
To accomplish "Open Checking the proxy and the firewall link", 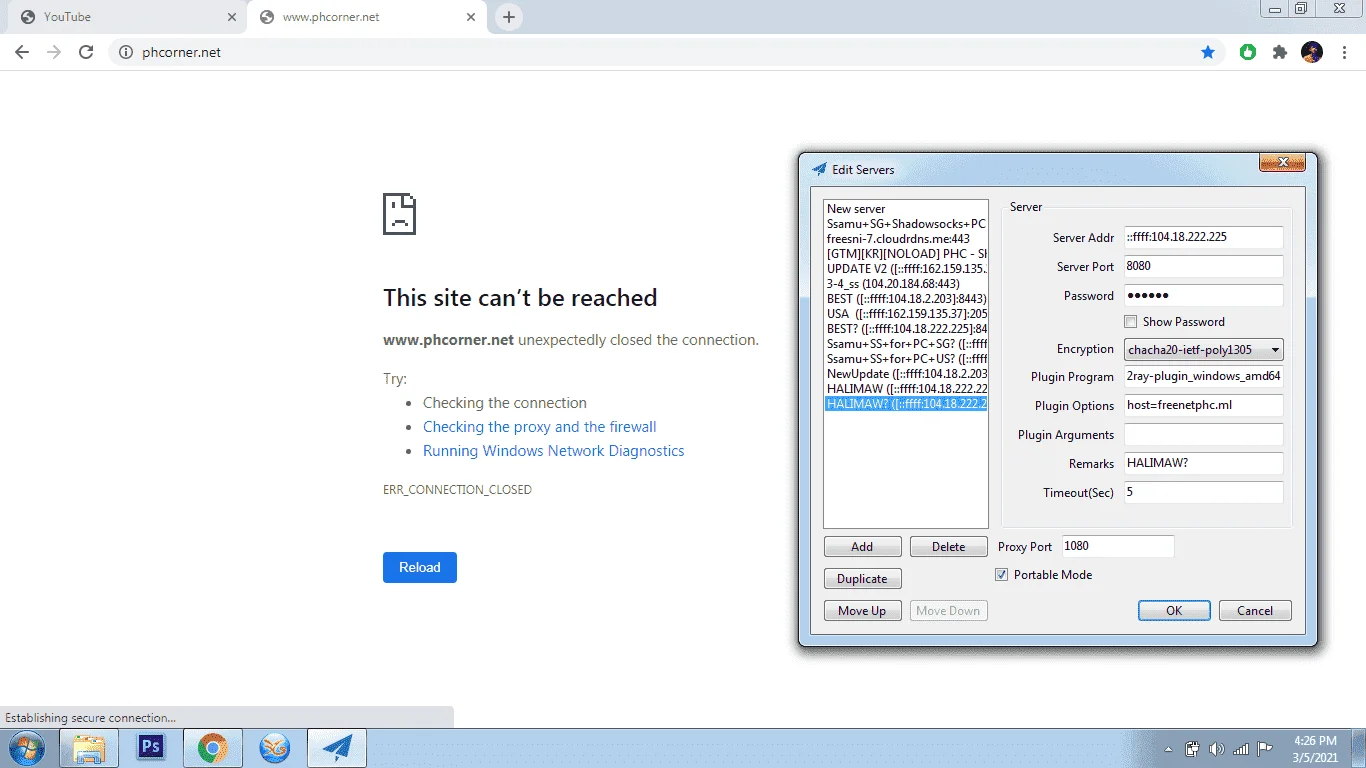I will 539,427.
